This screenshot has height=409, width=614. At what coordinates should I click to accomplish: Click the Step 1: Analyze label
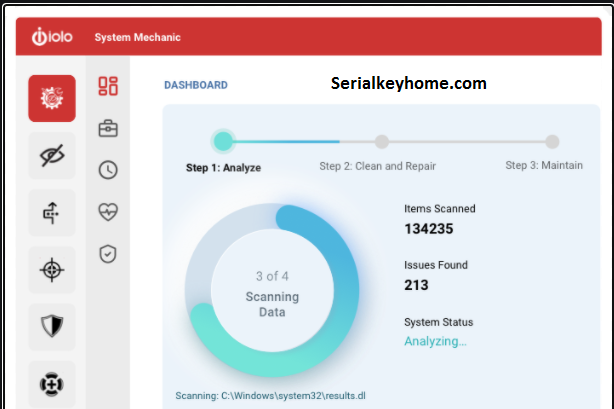click(223, 168)
